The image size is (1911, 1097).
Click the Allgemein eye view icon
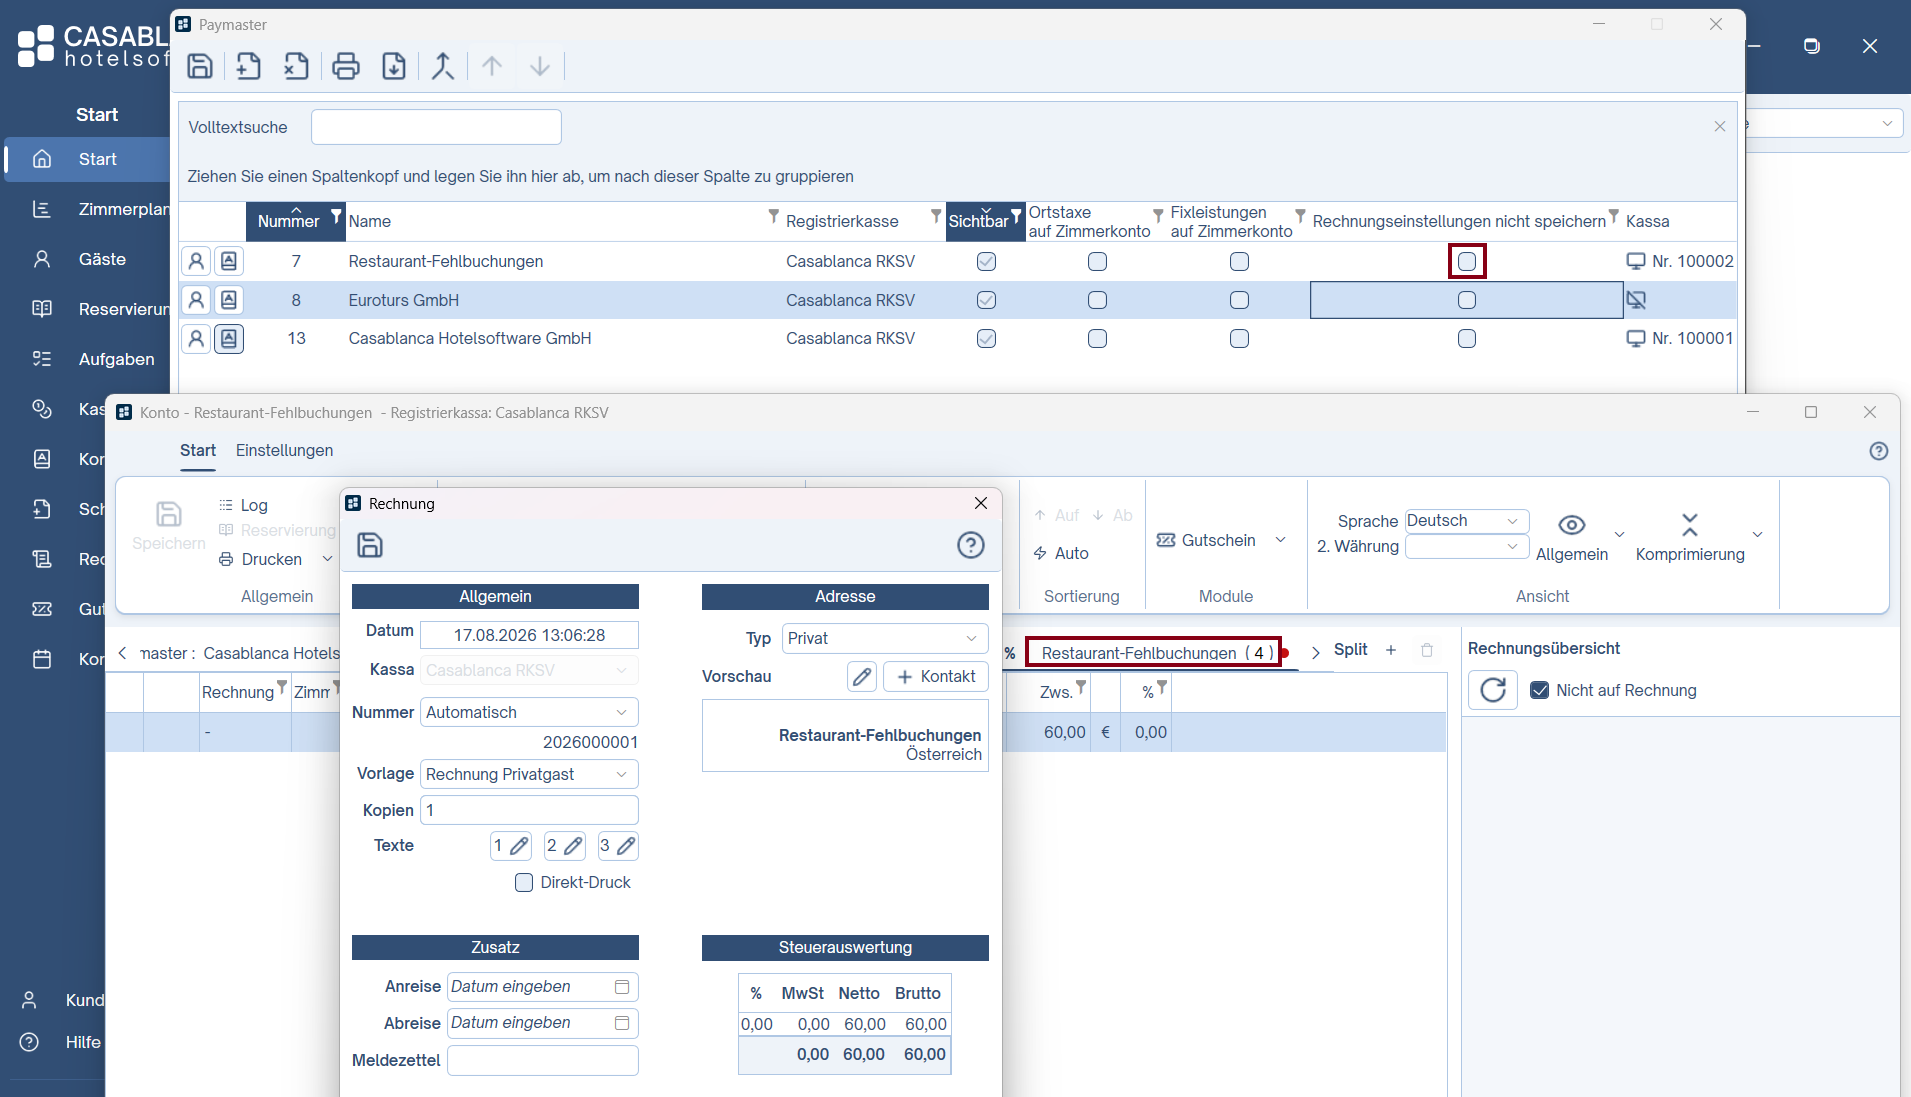[1572, 525]
